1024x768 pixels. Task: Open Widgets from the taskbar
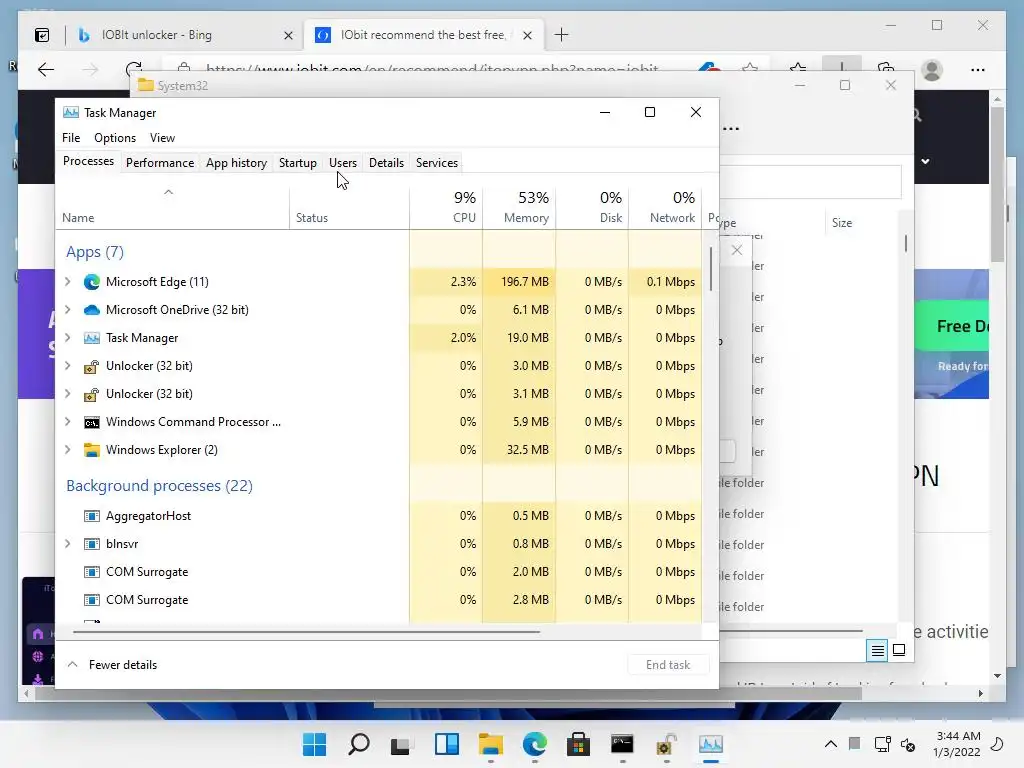(447, 744)
